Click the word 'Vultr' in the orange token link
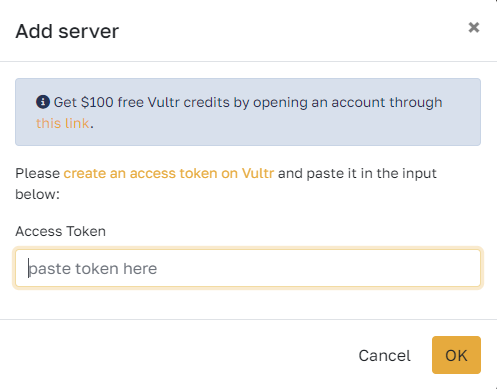 [x=258, y=173]
